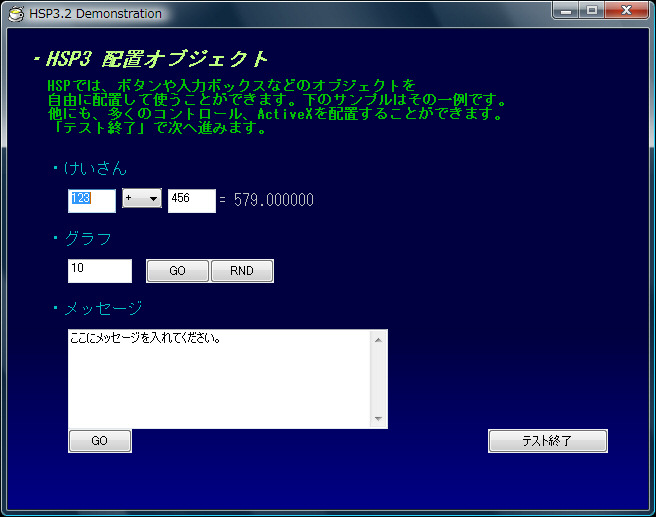Click the RND button
Viewport: 656px width, 517px height.
tap(242, 271)
